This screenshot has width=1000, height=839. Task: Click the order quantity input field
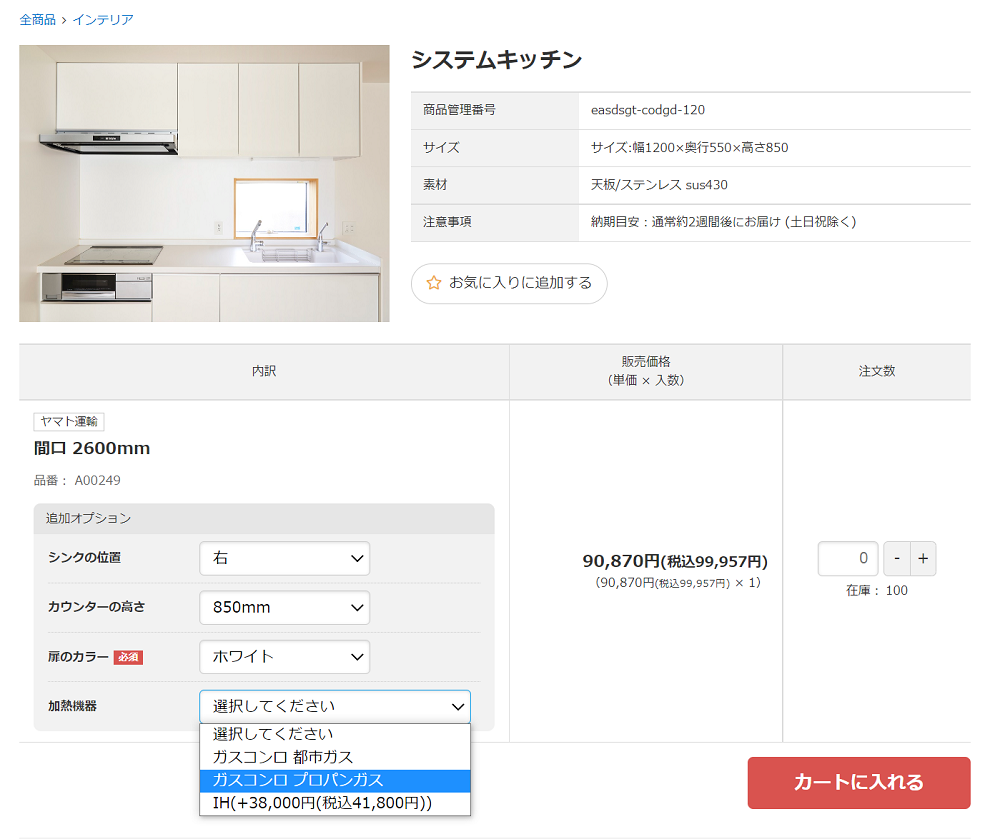point(848,558)
